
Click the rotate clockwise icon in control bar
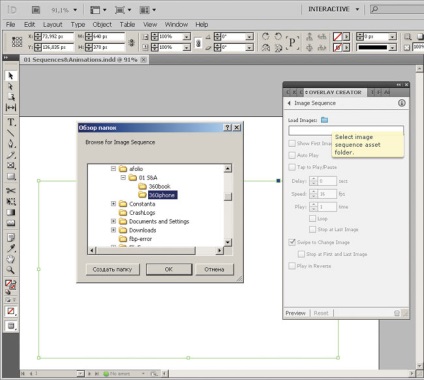[265, 36]
